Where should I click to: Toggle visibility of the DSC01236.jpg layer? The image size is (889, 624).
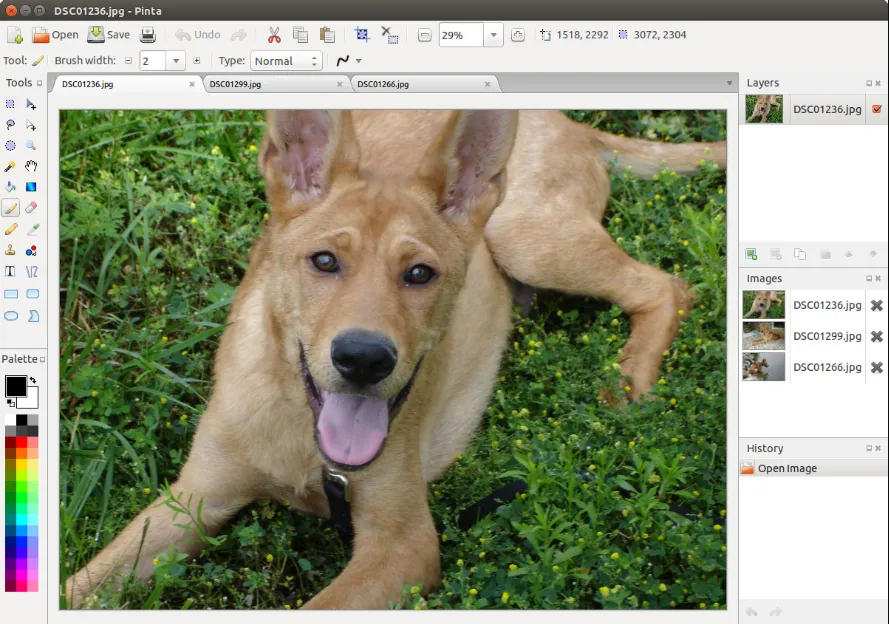(877, 108)
